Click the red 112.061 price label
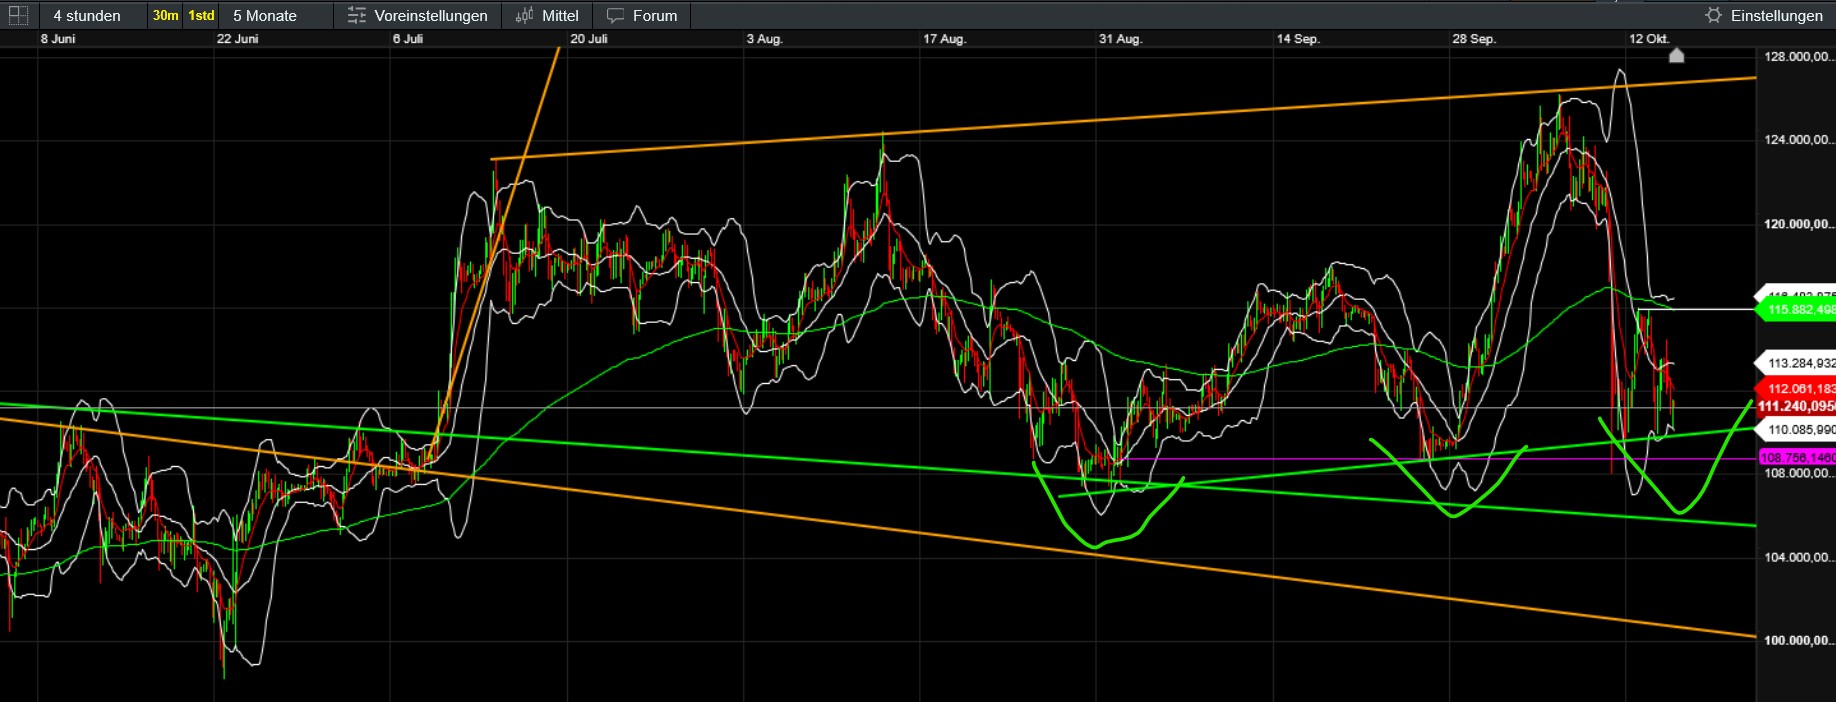 pyautogui.click(x=1799, y=389)
